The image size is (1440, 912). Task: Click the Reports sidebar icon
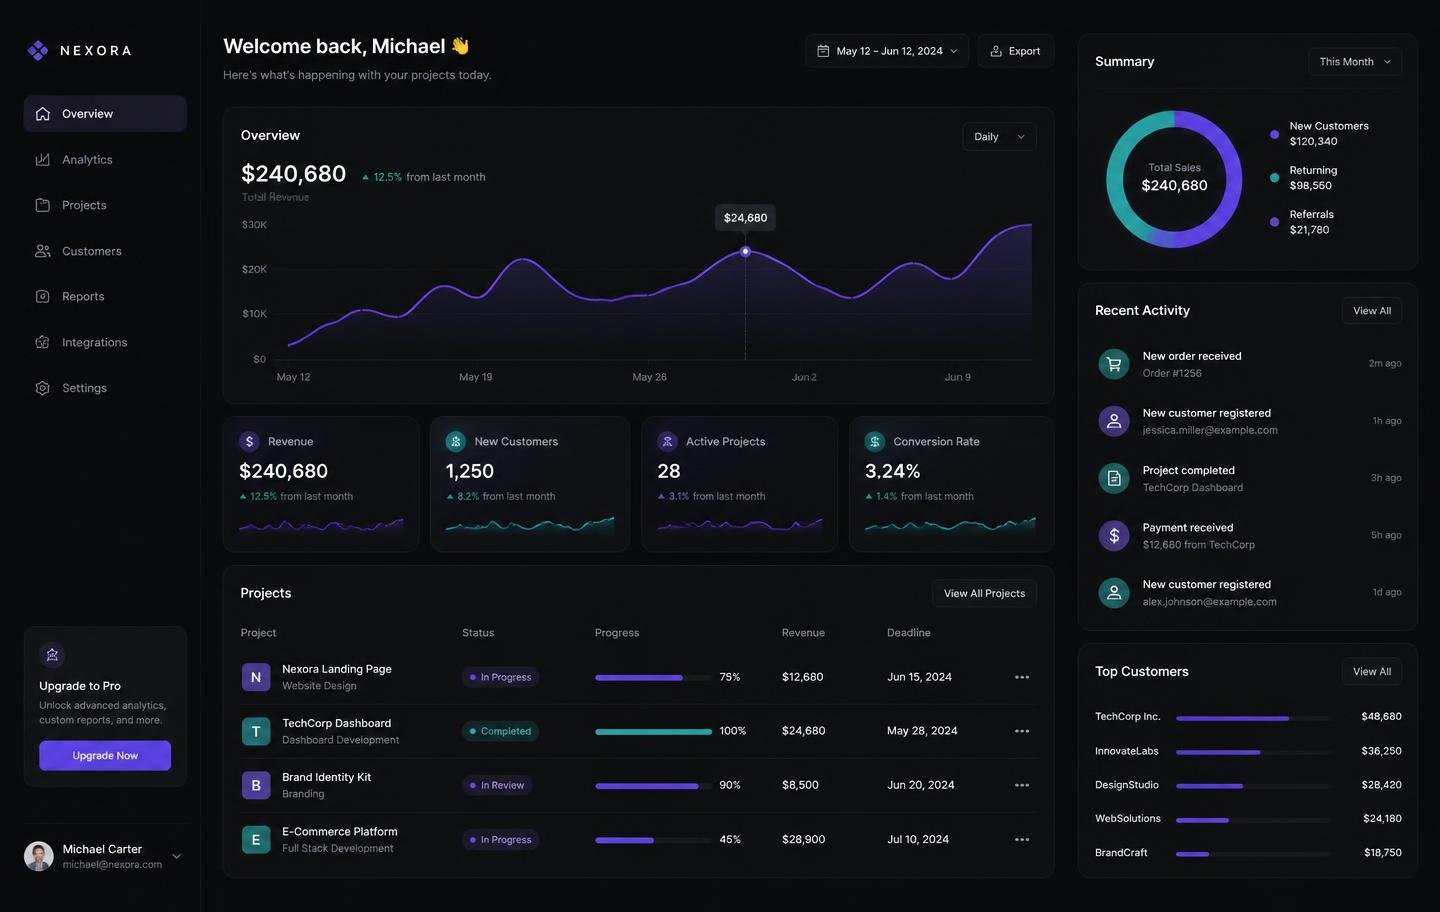click(42, 296)
